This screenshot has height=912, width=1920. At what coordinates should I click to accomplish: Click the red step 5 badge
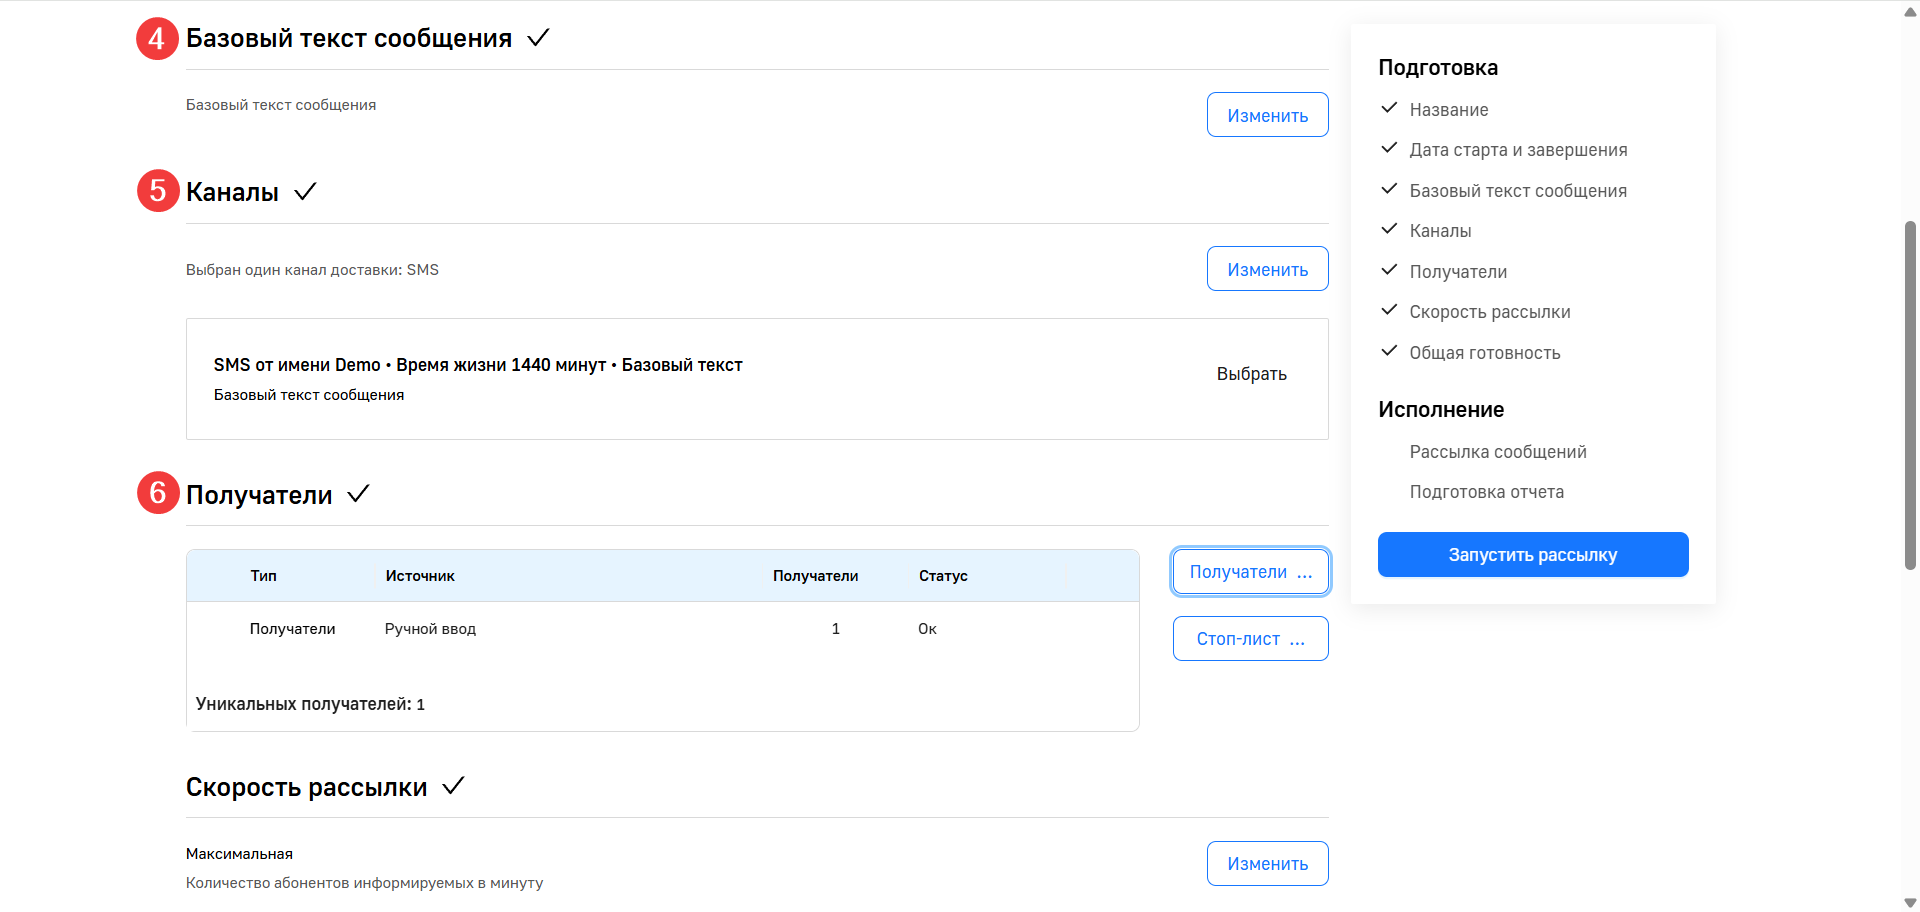pyautogui.click(x=157, y=191)
